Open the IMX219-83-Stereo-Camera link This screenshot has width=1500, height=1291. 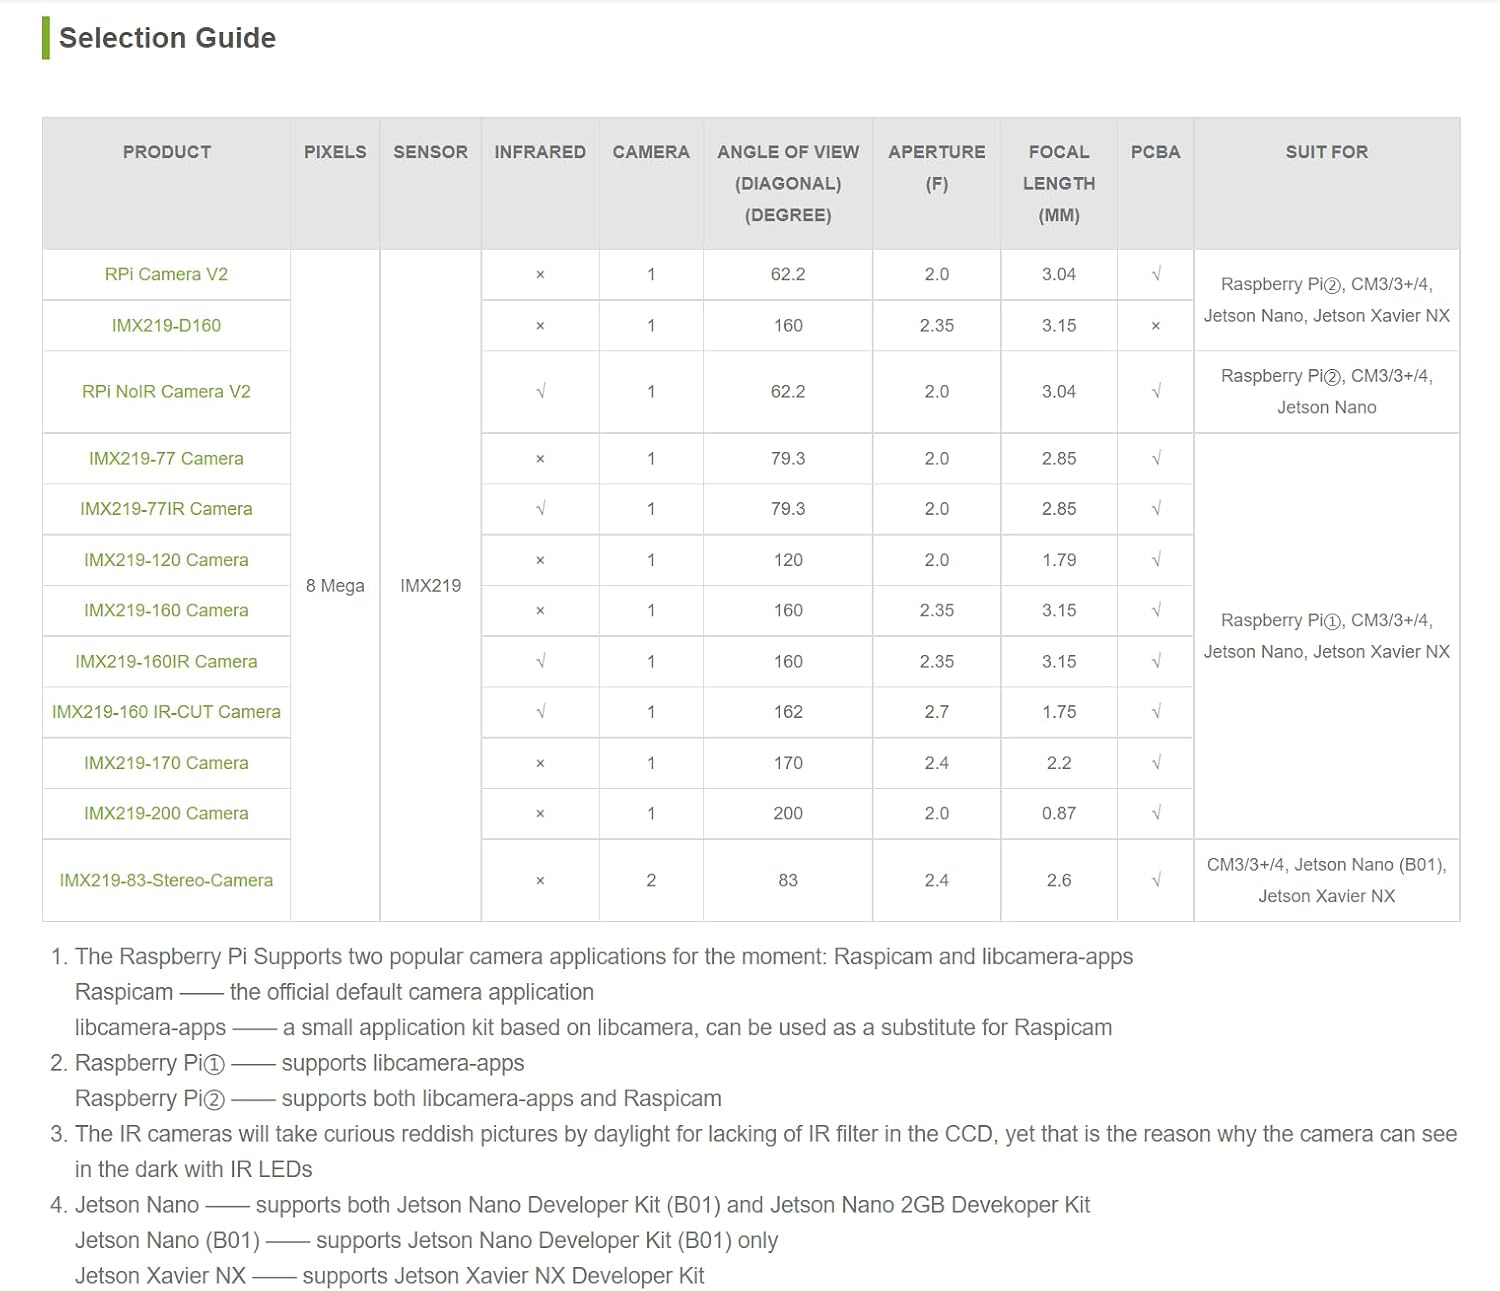166,880
